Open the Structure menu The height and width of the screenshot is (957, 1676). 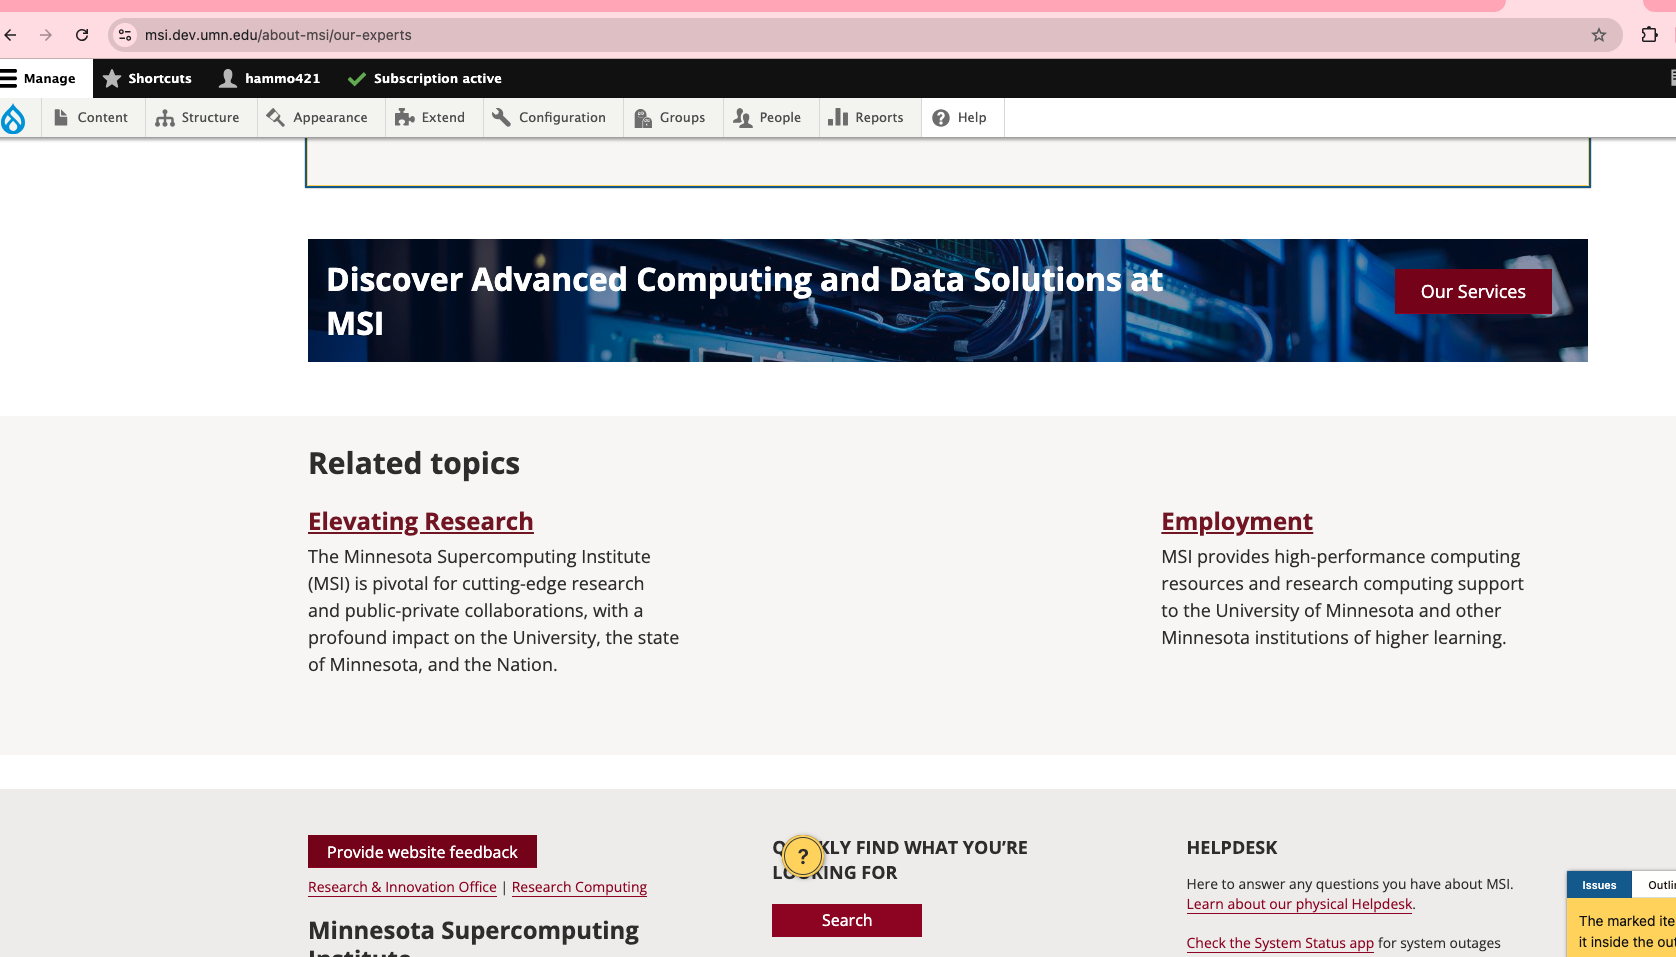(x=198, y=117)
